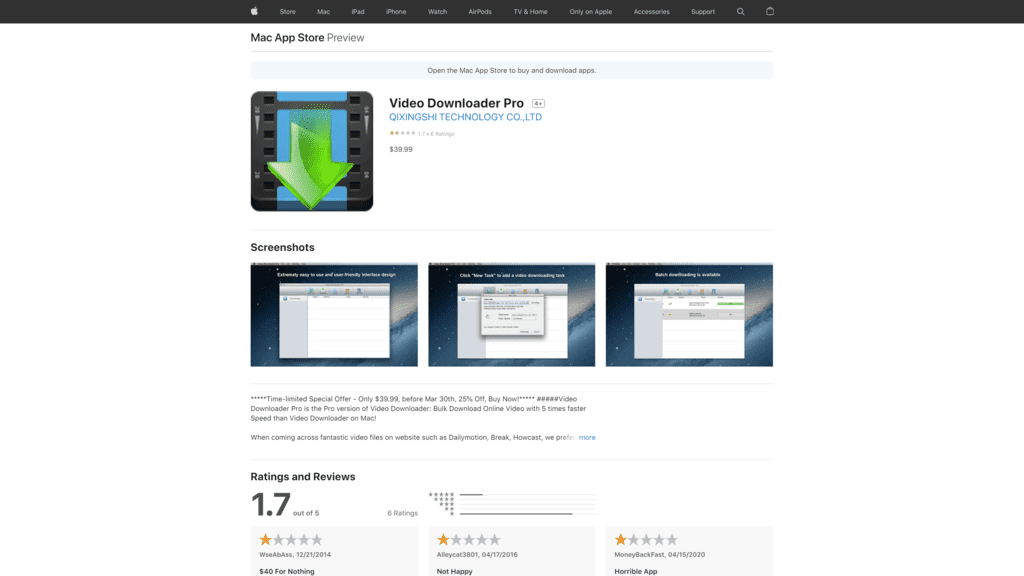Go to the iPad section

click(358, 12)
